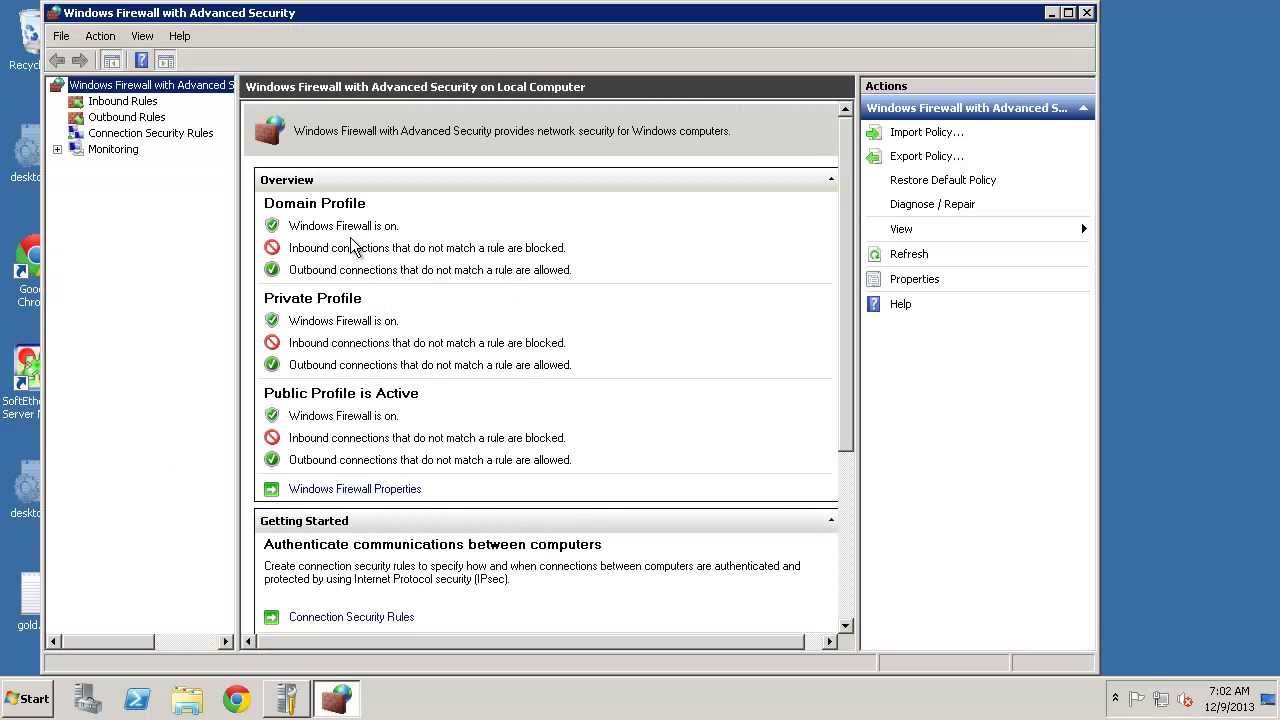
Task: Click the Forward arrow in the toolbar
Action: (80, 61)
